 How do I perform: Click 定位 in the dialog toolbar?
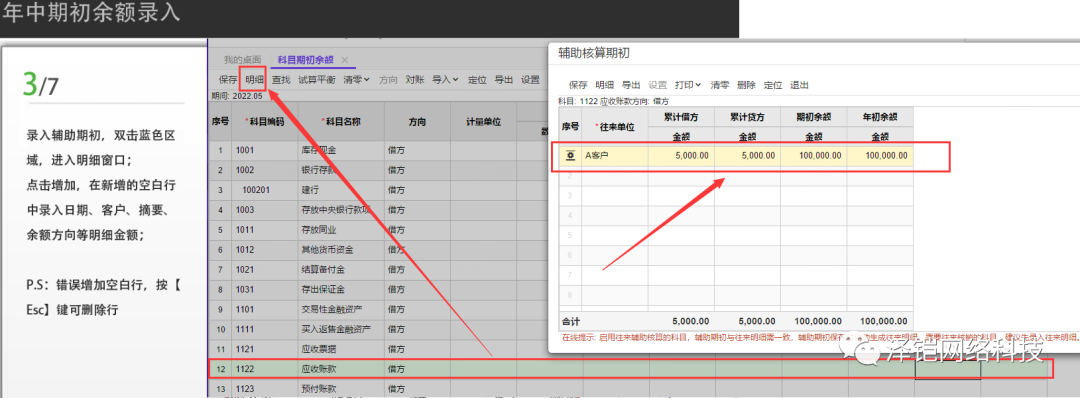point(773,85)
